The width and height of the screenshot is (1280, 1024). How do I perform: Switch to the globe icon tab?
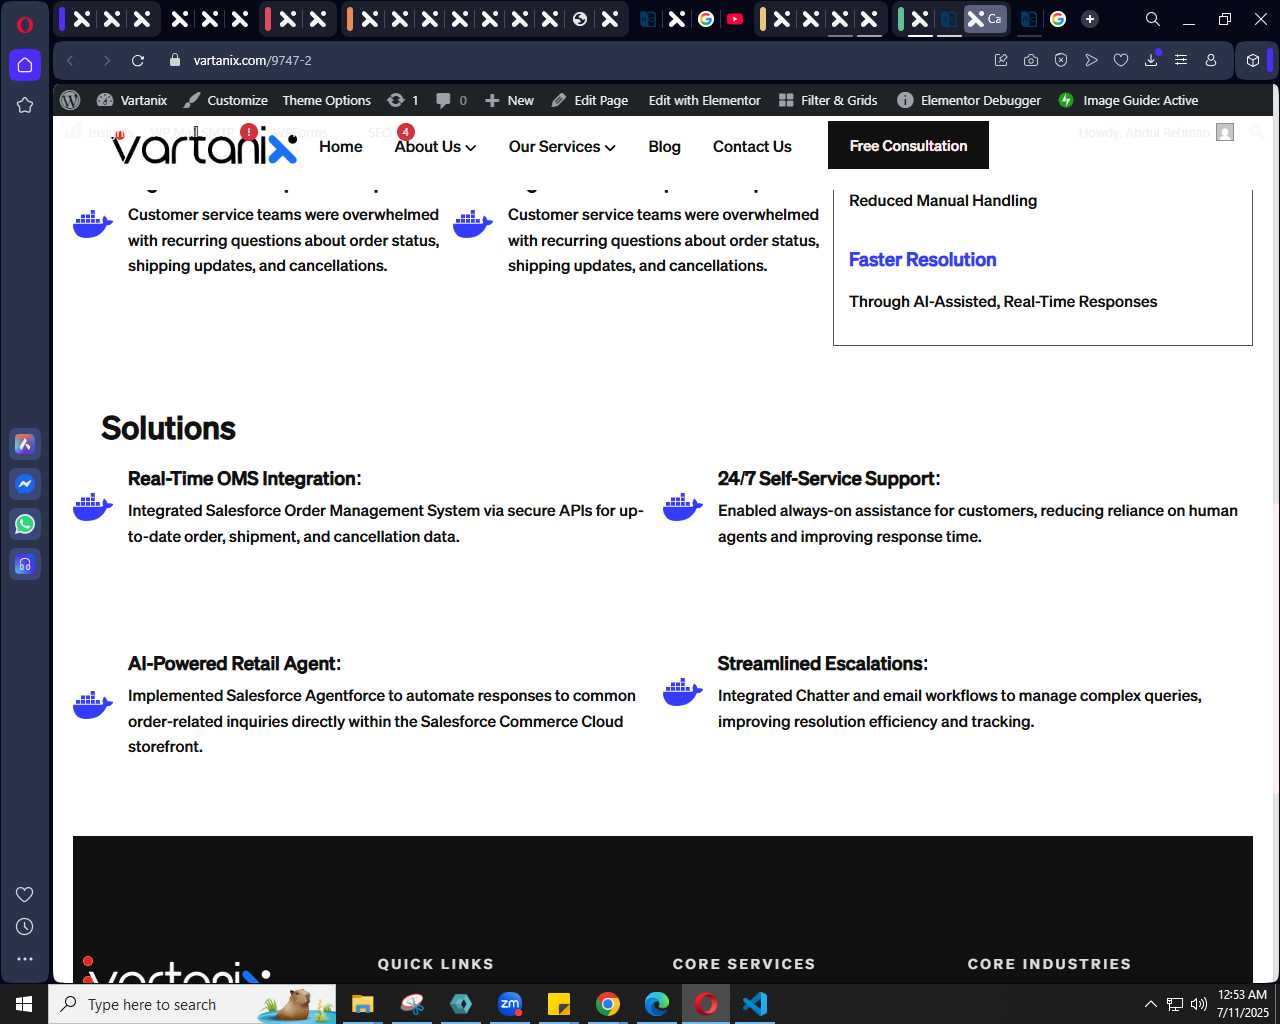click(x=580, y=19)
